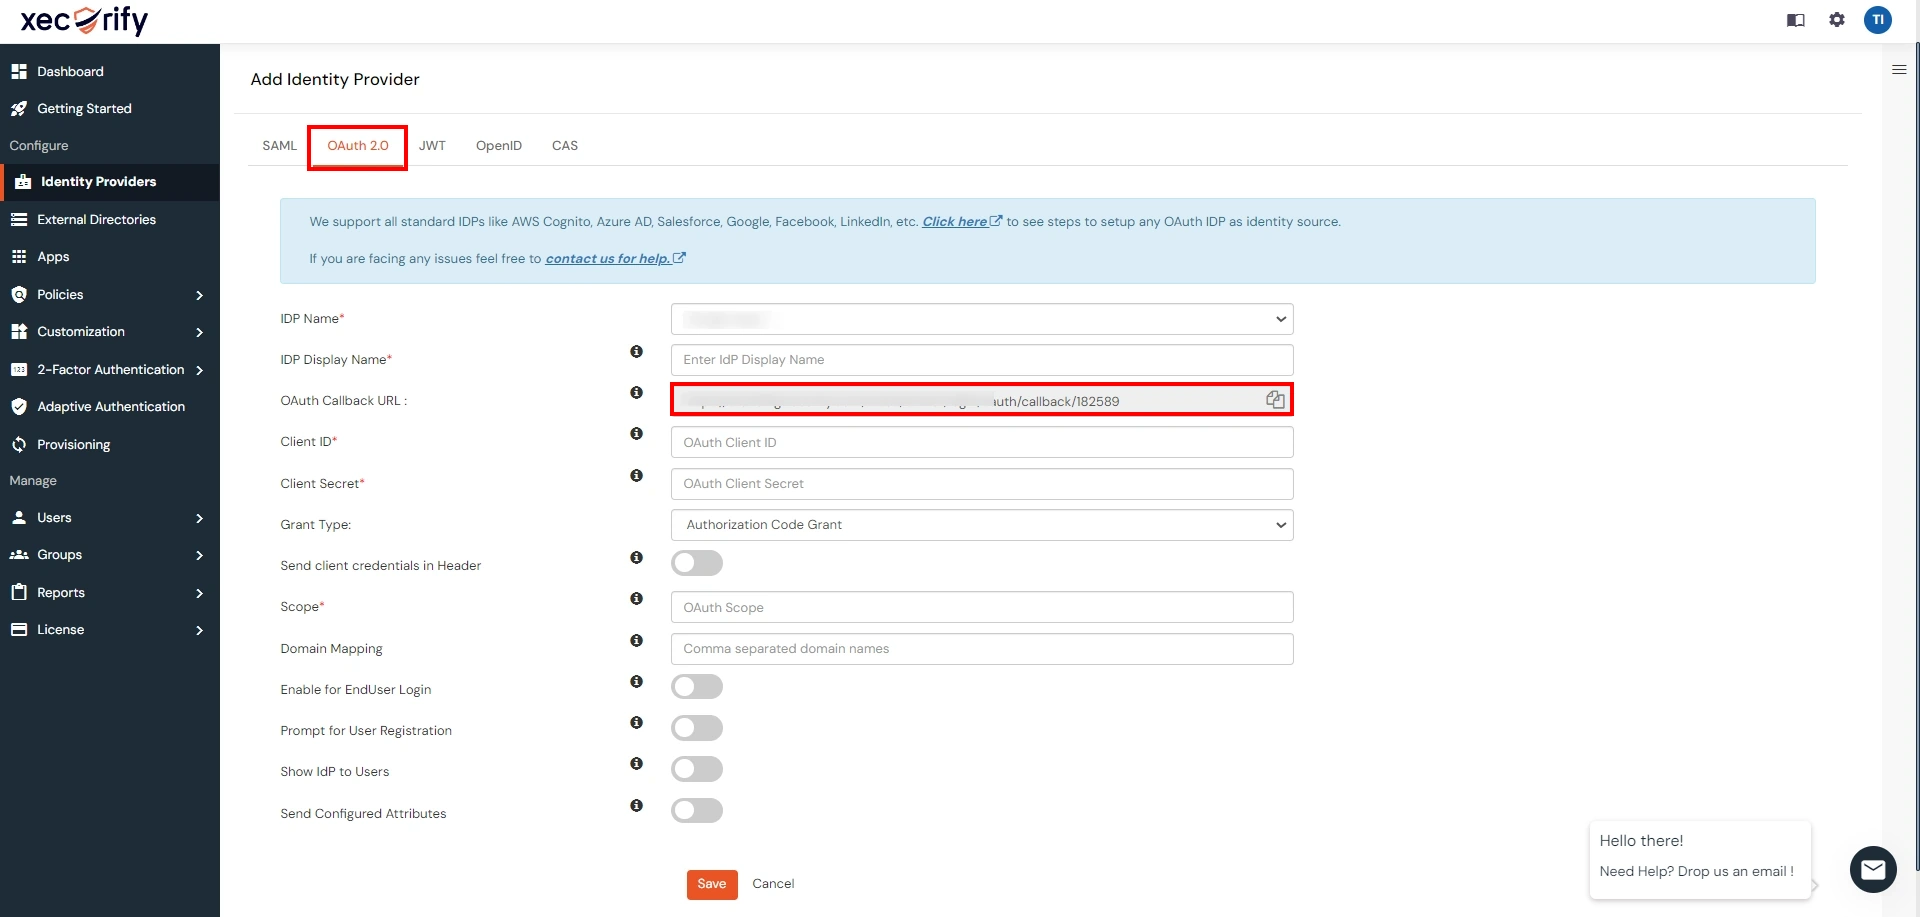Open the hamburger menu at top right
Image resolution: width=1920 pixels, height=917 pixels.
point(1899,70)
